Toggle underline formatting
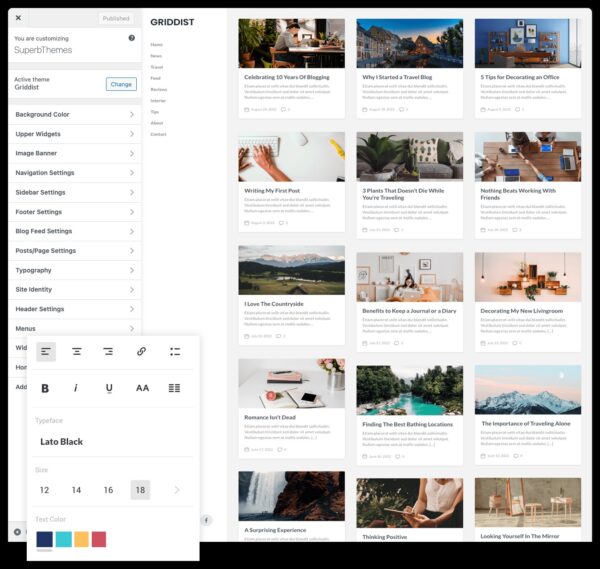Image resolution: width=600 pixels, height=569 pixels. [x=109, y=388]
